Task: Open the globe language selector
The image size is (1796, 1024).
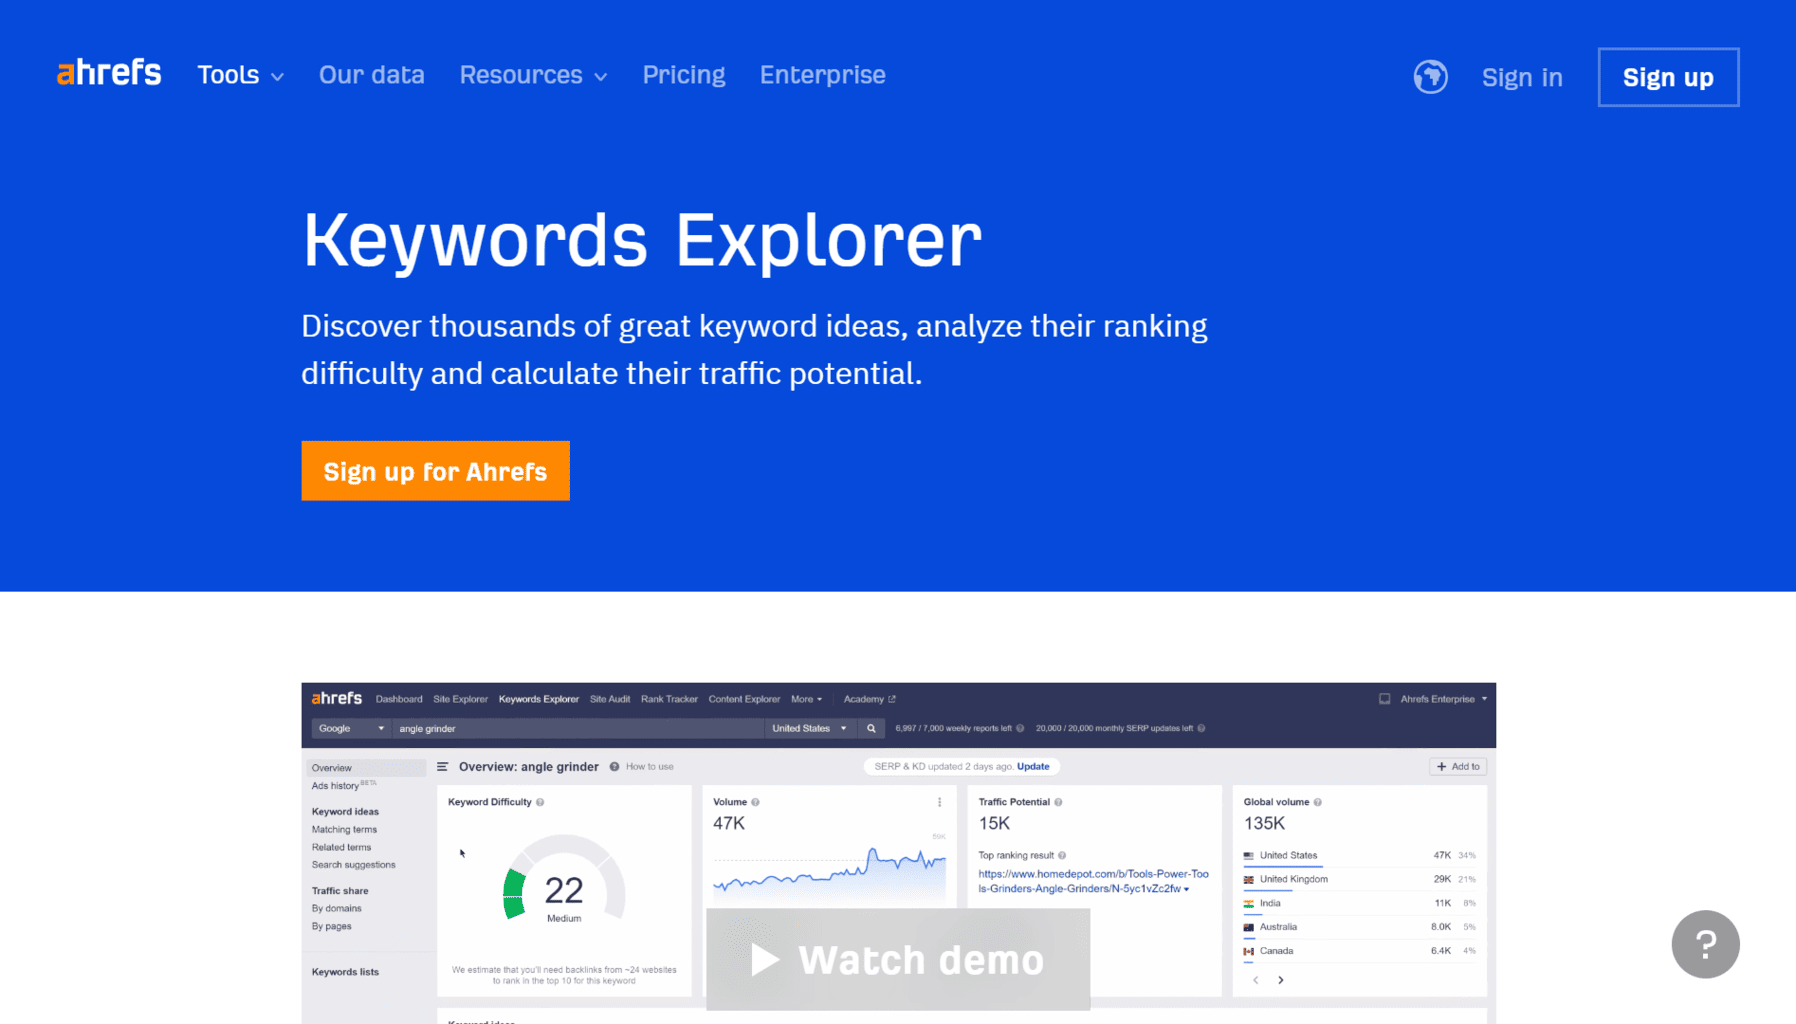Action: [x=1431, y=77]
